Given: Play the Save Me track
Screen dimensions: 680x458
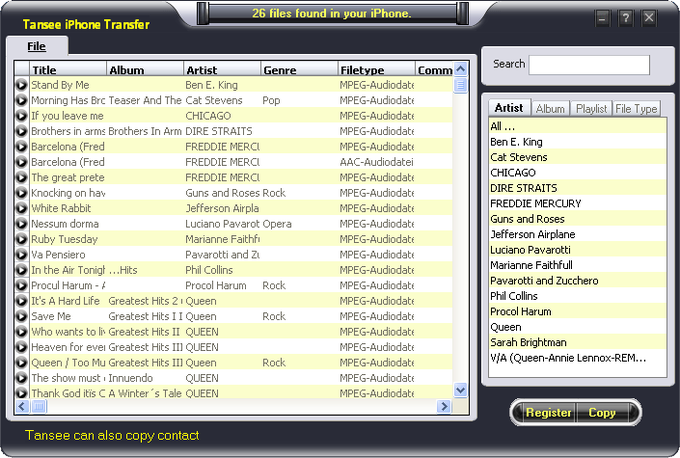Looking at the screenshot, I should [x=21, y=316].
